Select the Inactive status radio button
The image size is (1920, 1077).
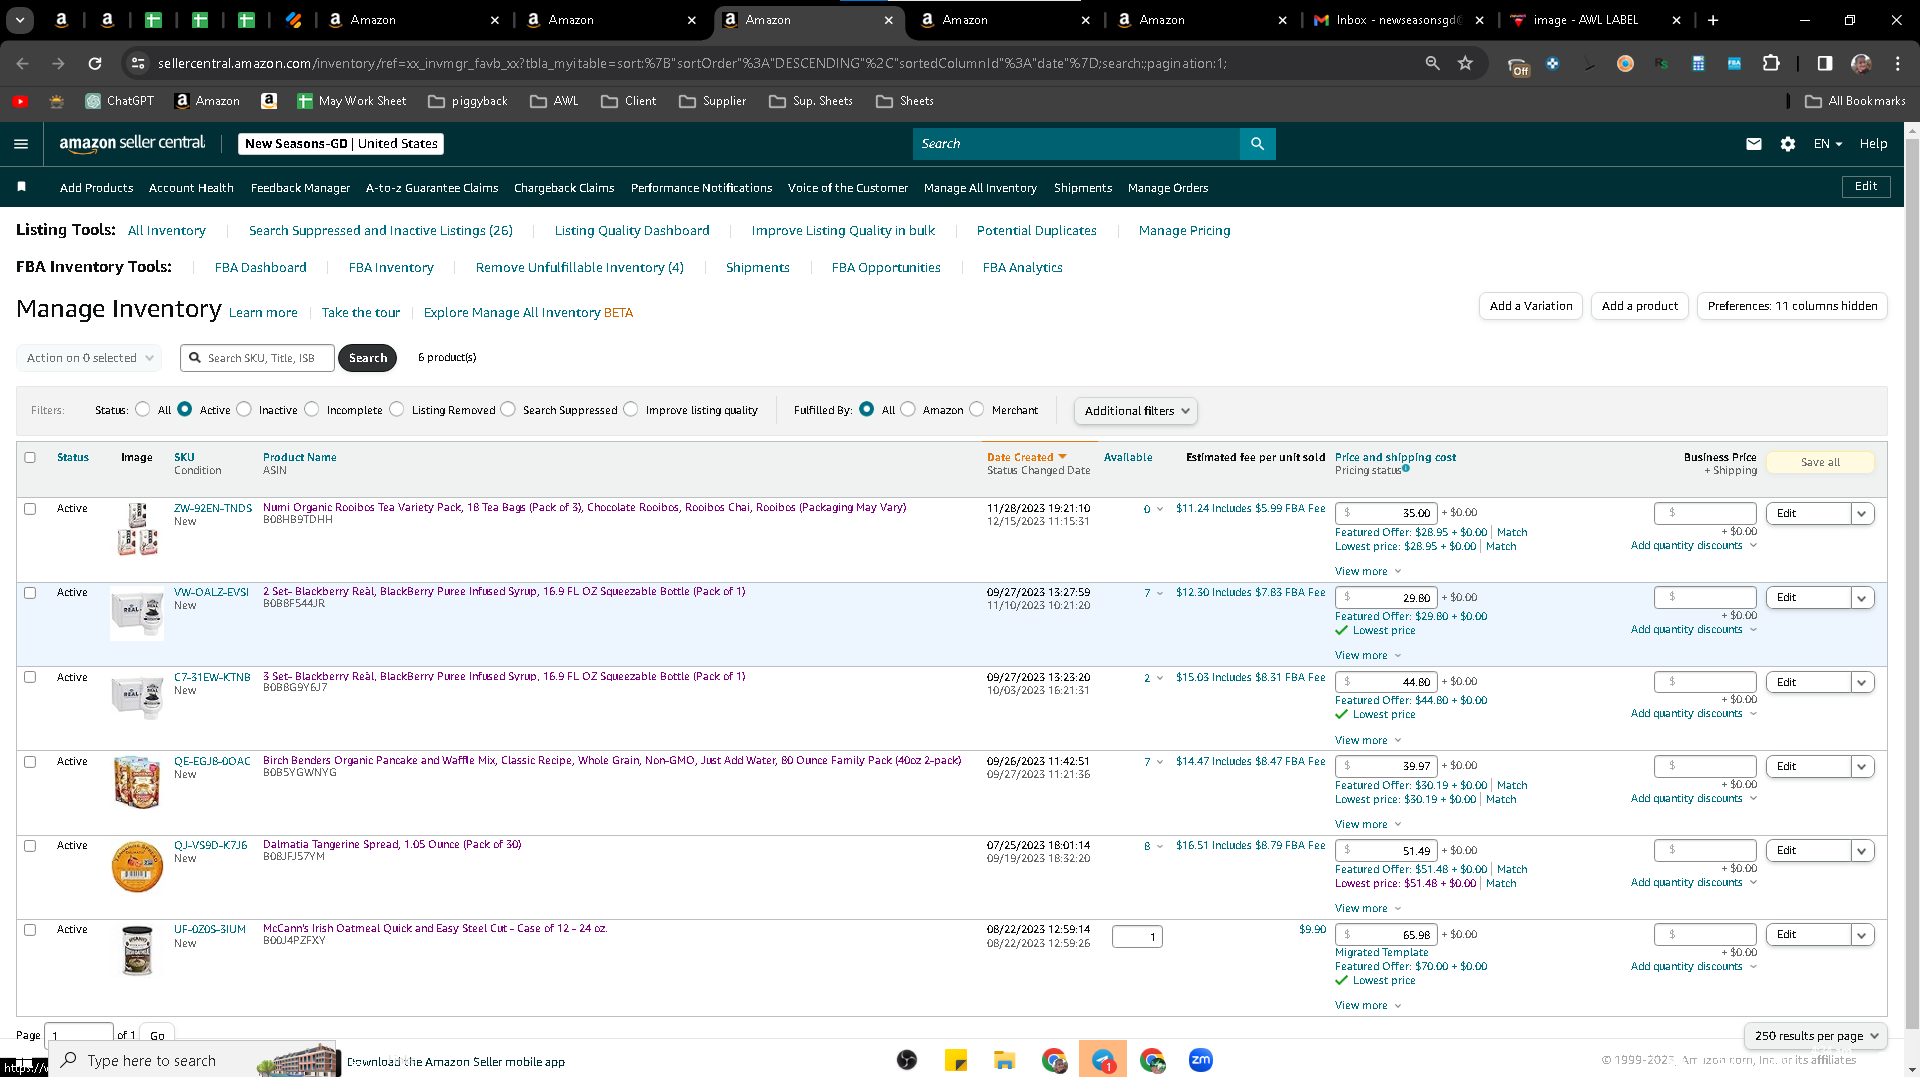pos(244,409)
